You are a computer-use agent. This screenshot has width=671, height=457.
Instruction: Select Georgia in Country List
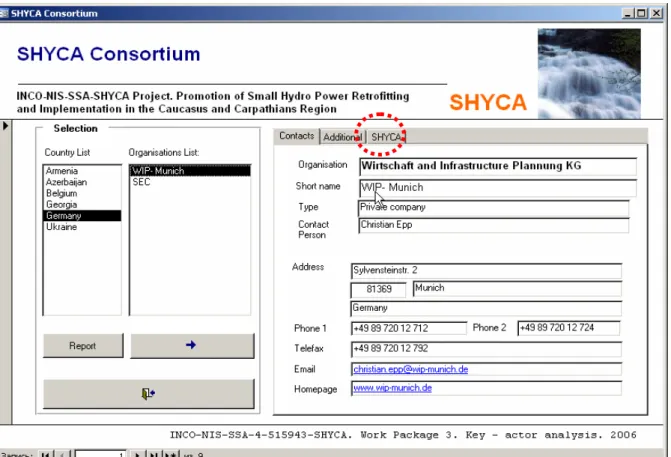(82, 205)
